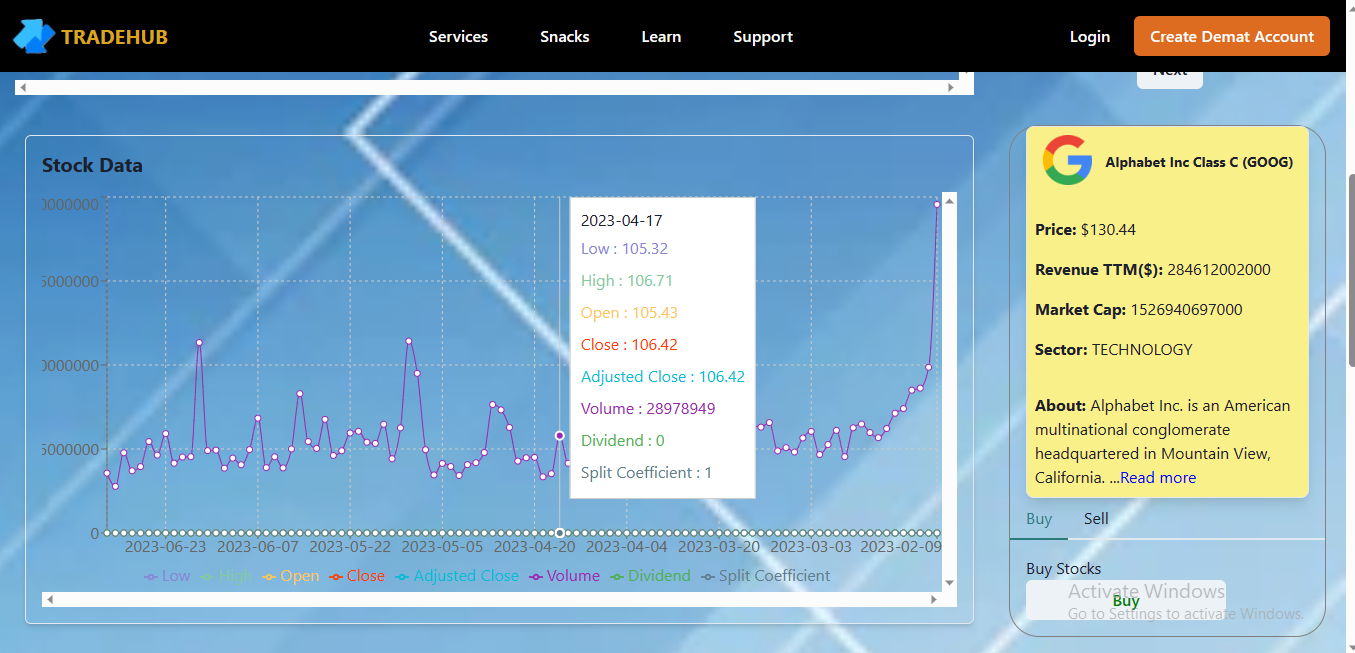Click the Sector TECHNOLOGY line
The image size is (1355, 653).
[x=1114, y=350]
